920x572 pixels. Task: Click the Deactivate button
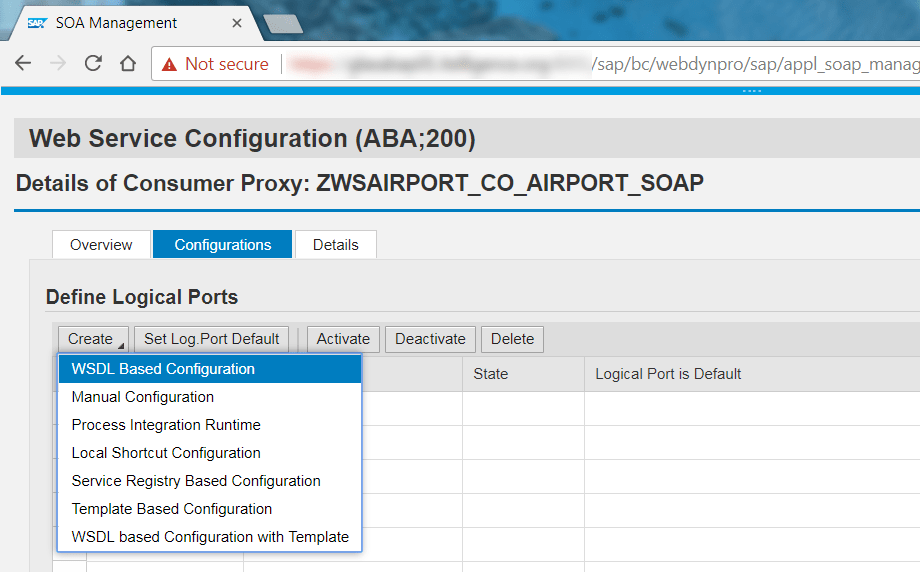pos(430,339)
